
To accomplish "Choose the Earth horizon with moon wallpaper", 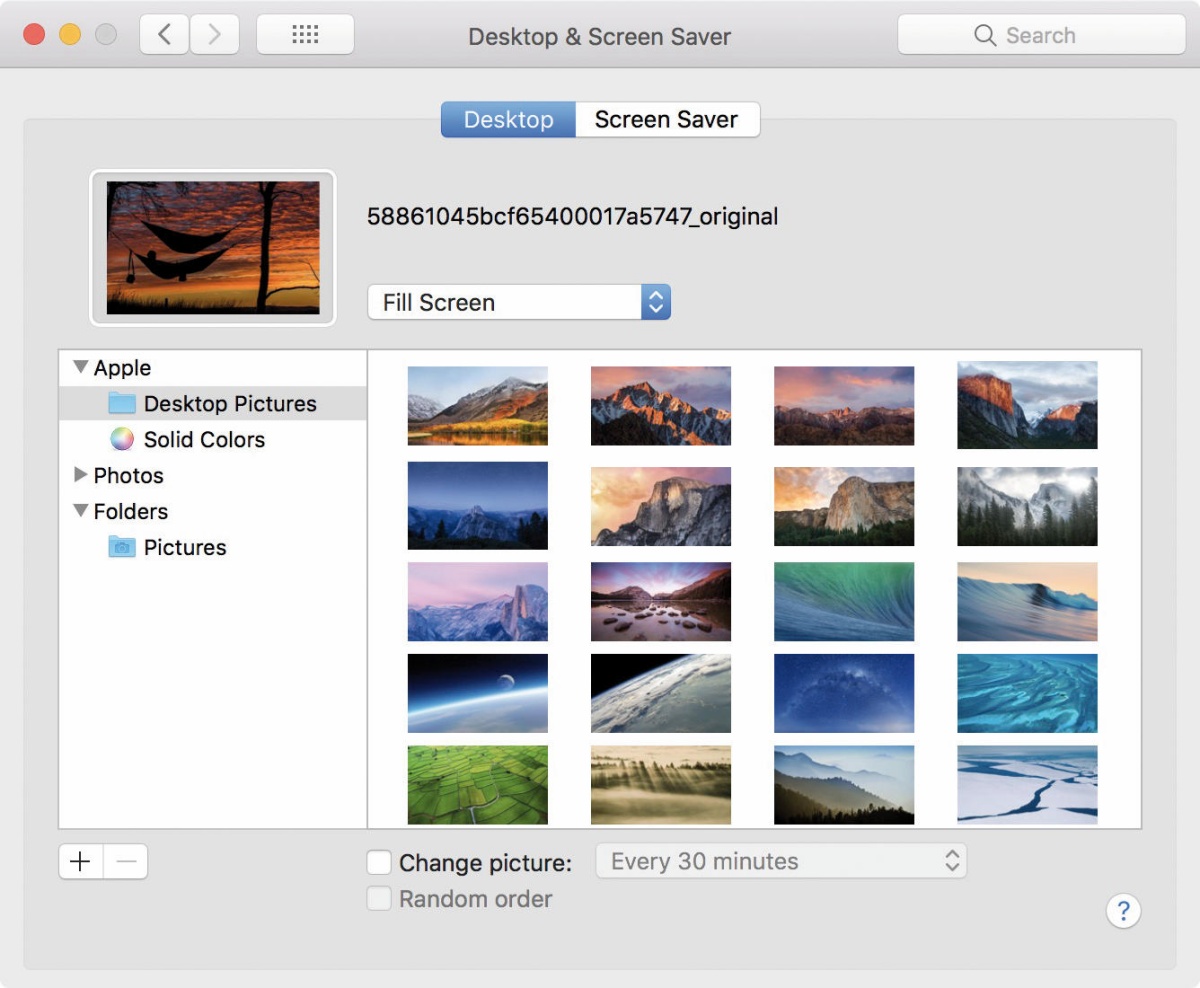I will (x=478, y=693).
